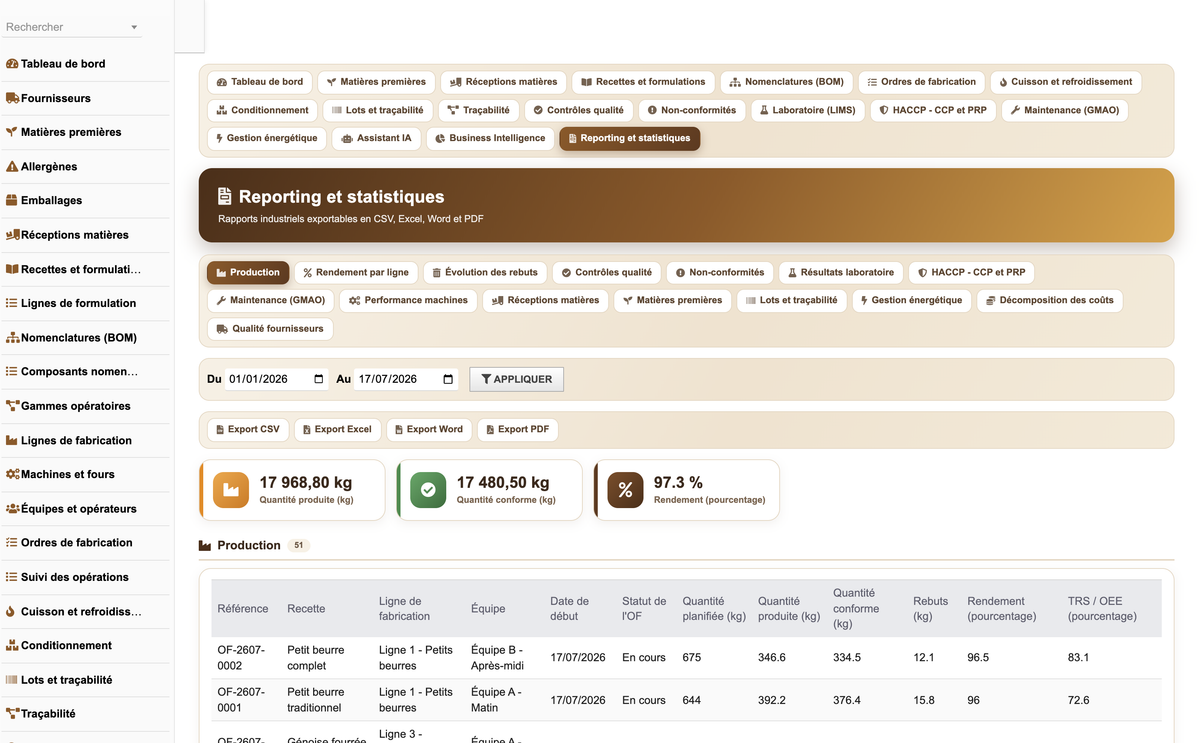Select the Rendement par ligne report
This screenshot has width=1200, height=743.
(355, 272)
